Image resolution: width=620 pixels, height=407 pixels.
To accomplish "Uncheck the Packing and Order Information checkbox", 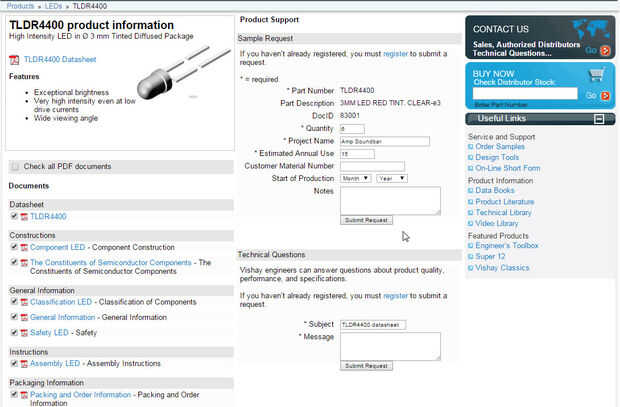I will point(13,395).
